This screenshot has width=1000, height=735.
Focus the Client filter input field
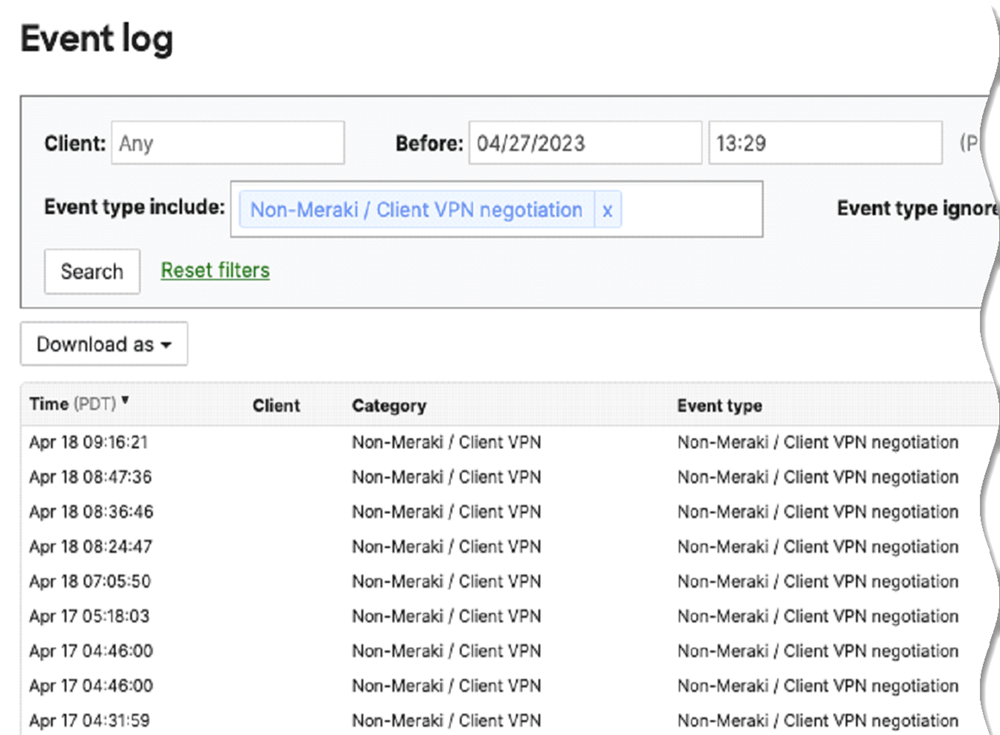[x=227, y=143]
